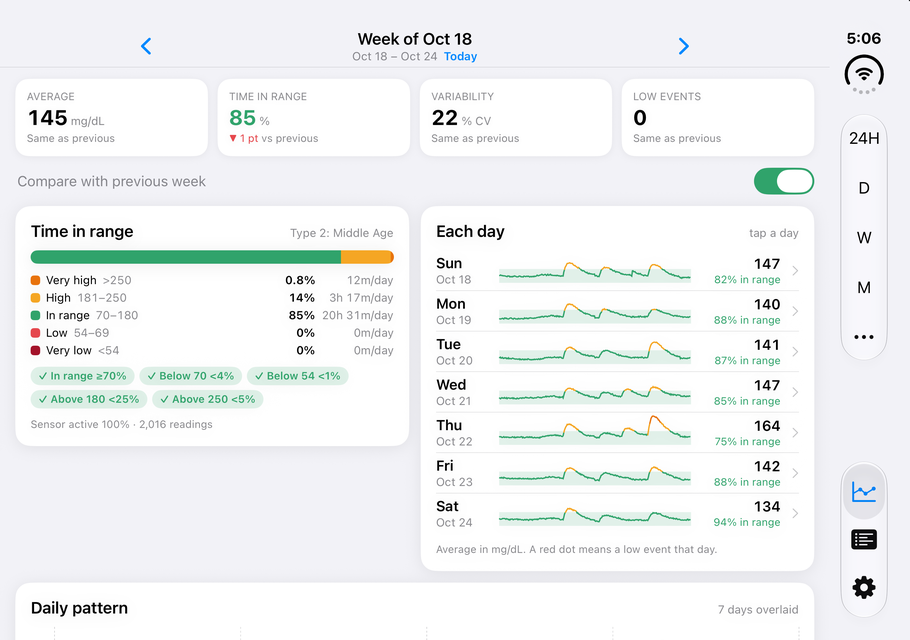Tap the High yellow color swatch

click(35, 298)
